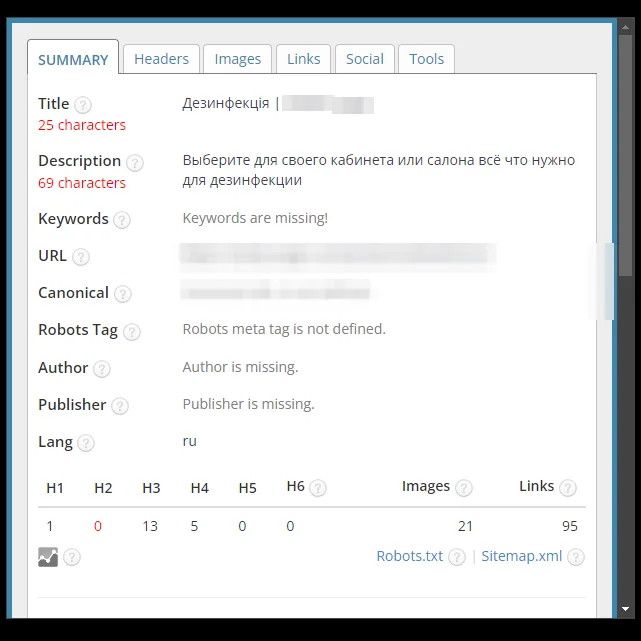Click the scrollbar down arrow
This screenshot has height=641, width=641.
pos(625,609)
